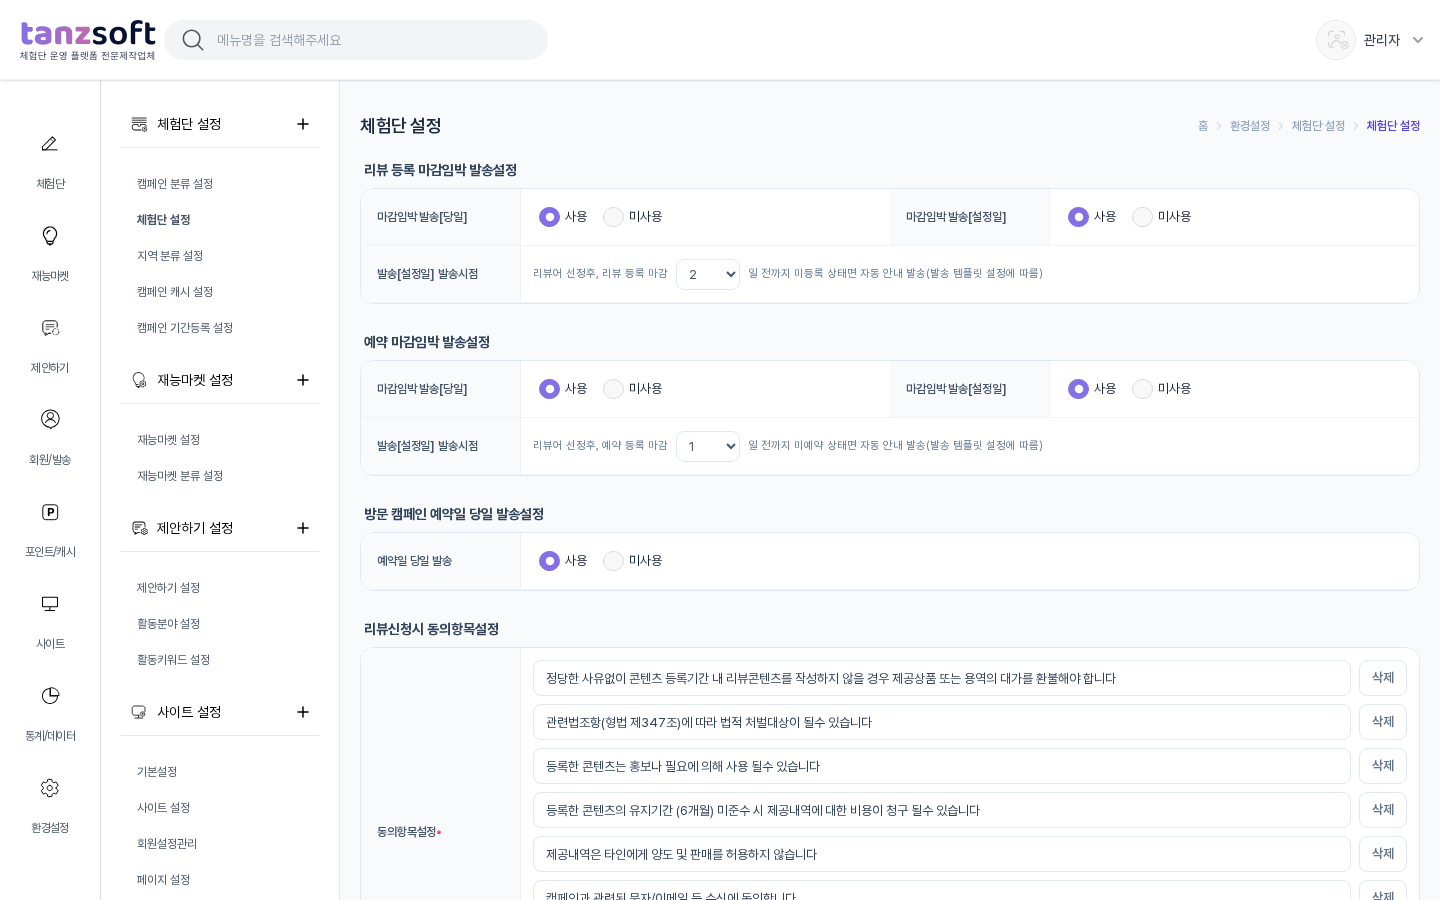Open 활동키워드 설정 menu item
The image size is (1440, 900).
pos(173,660)
